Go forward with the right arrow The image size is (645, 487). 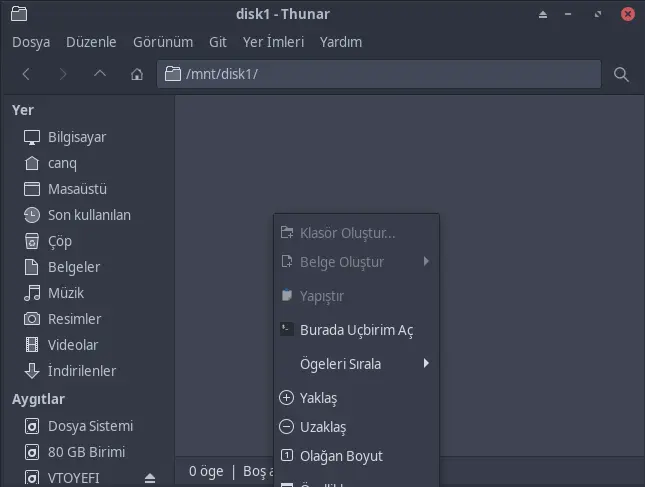(x=63, y=74)
